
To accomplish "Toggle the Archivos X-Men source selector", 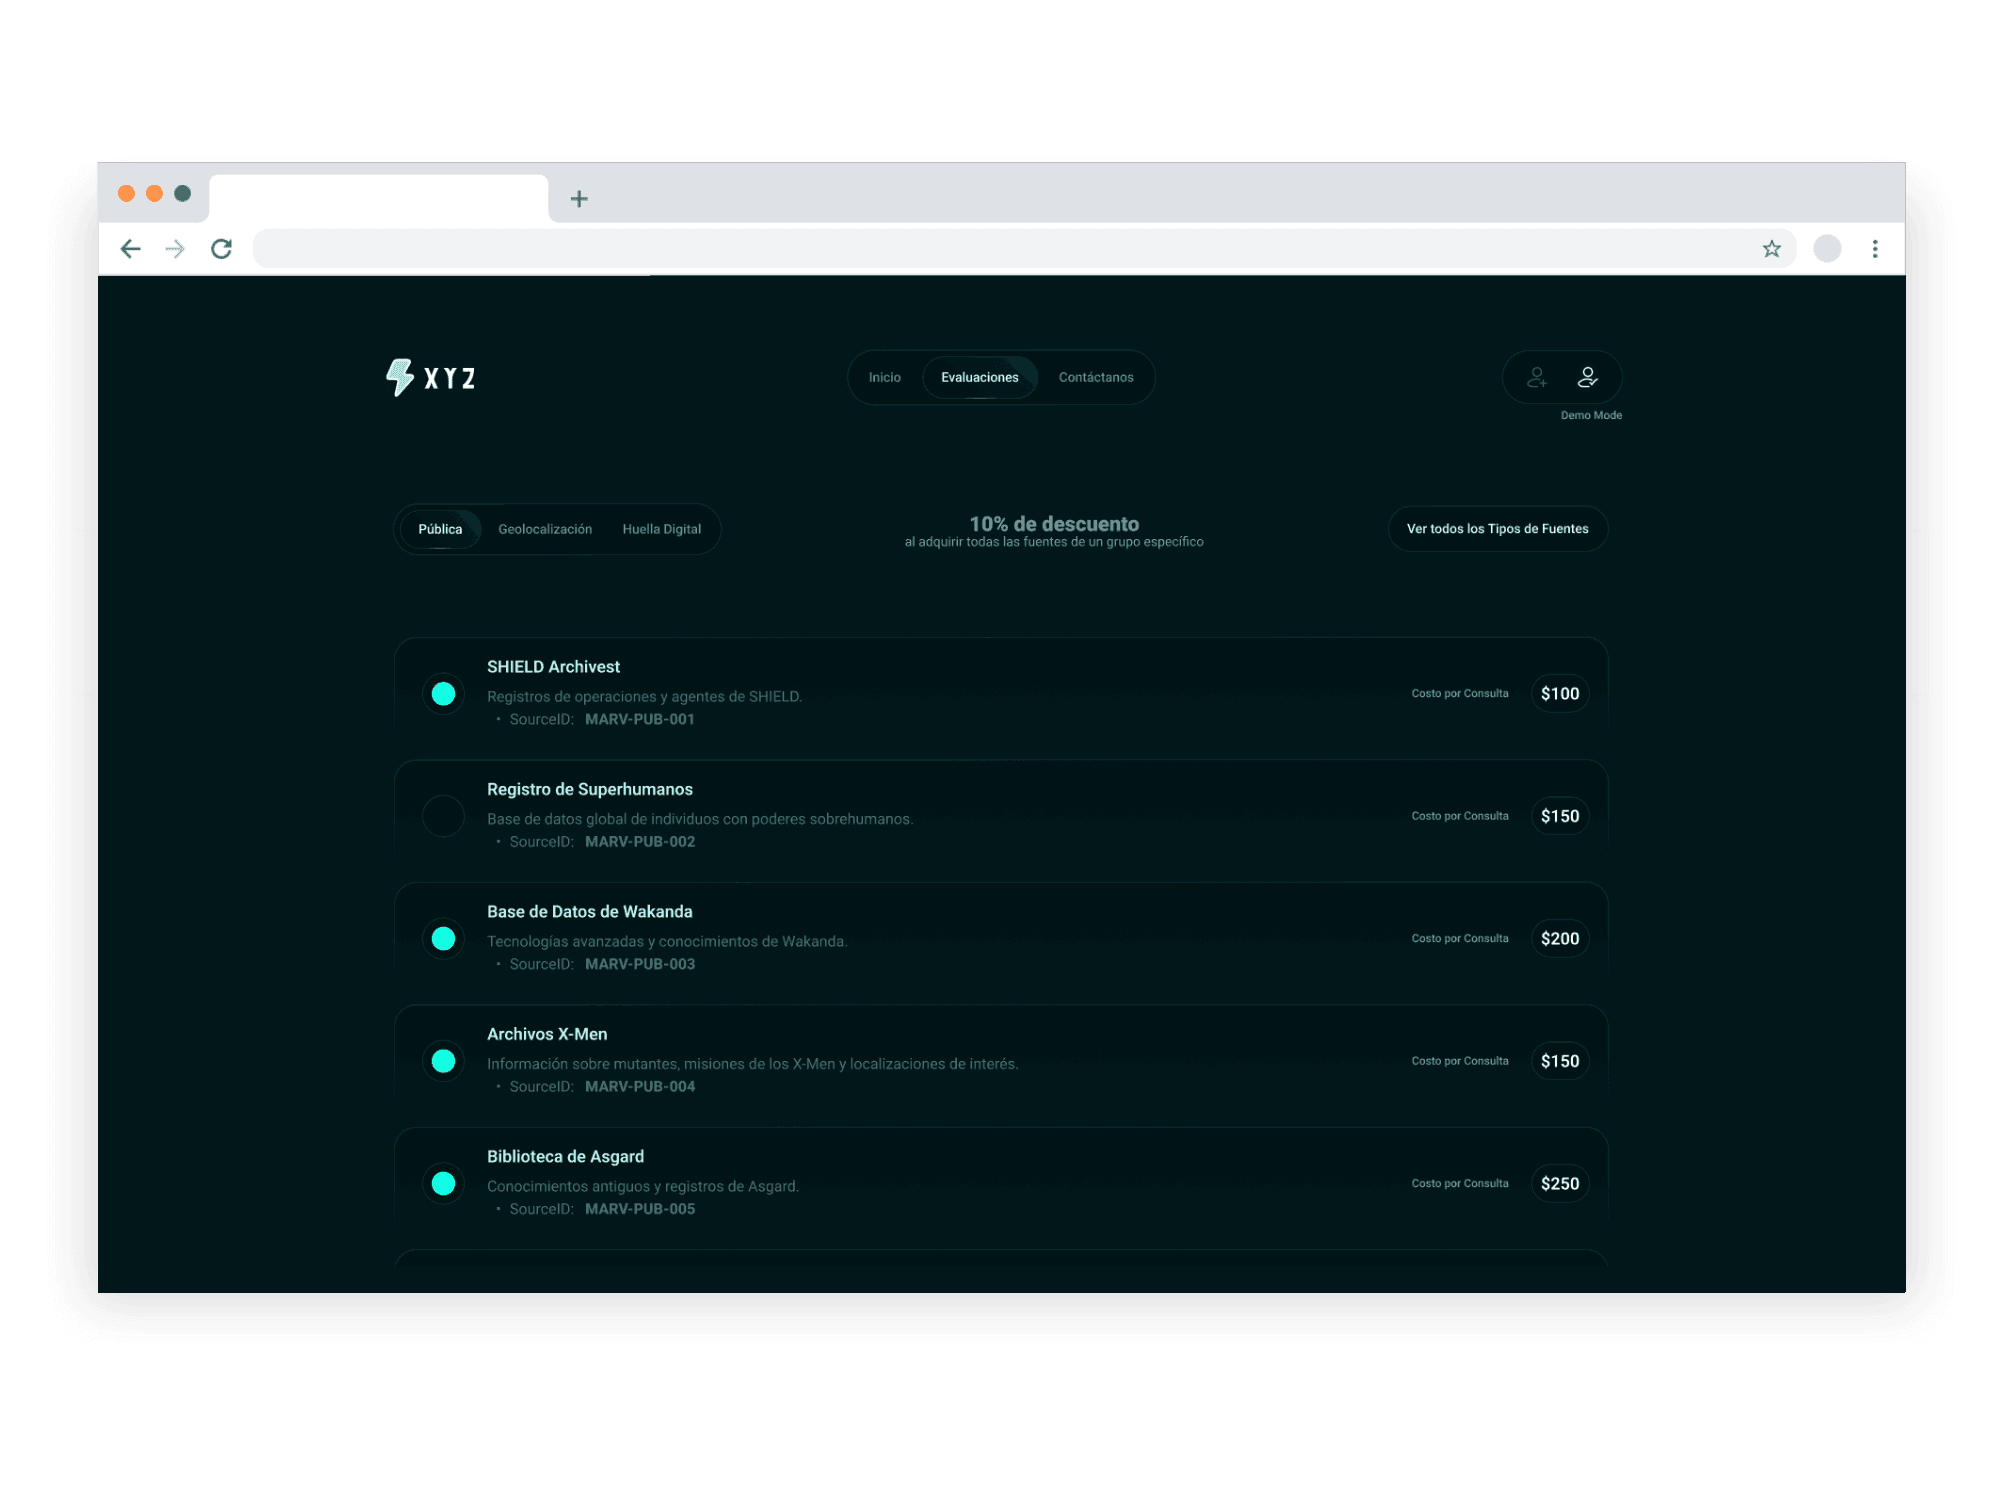I will point(443,1061).
